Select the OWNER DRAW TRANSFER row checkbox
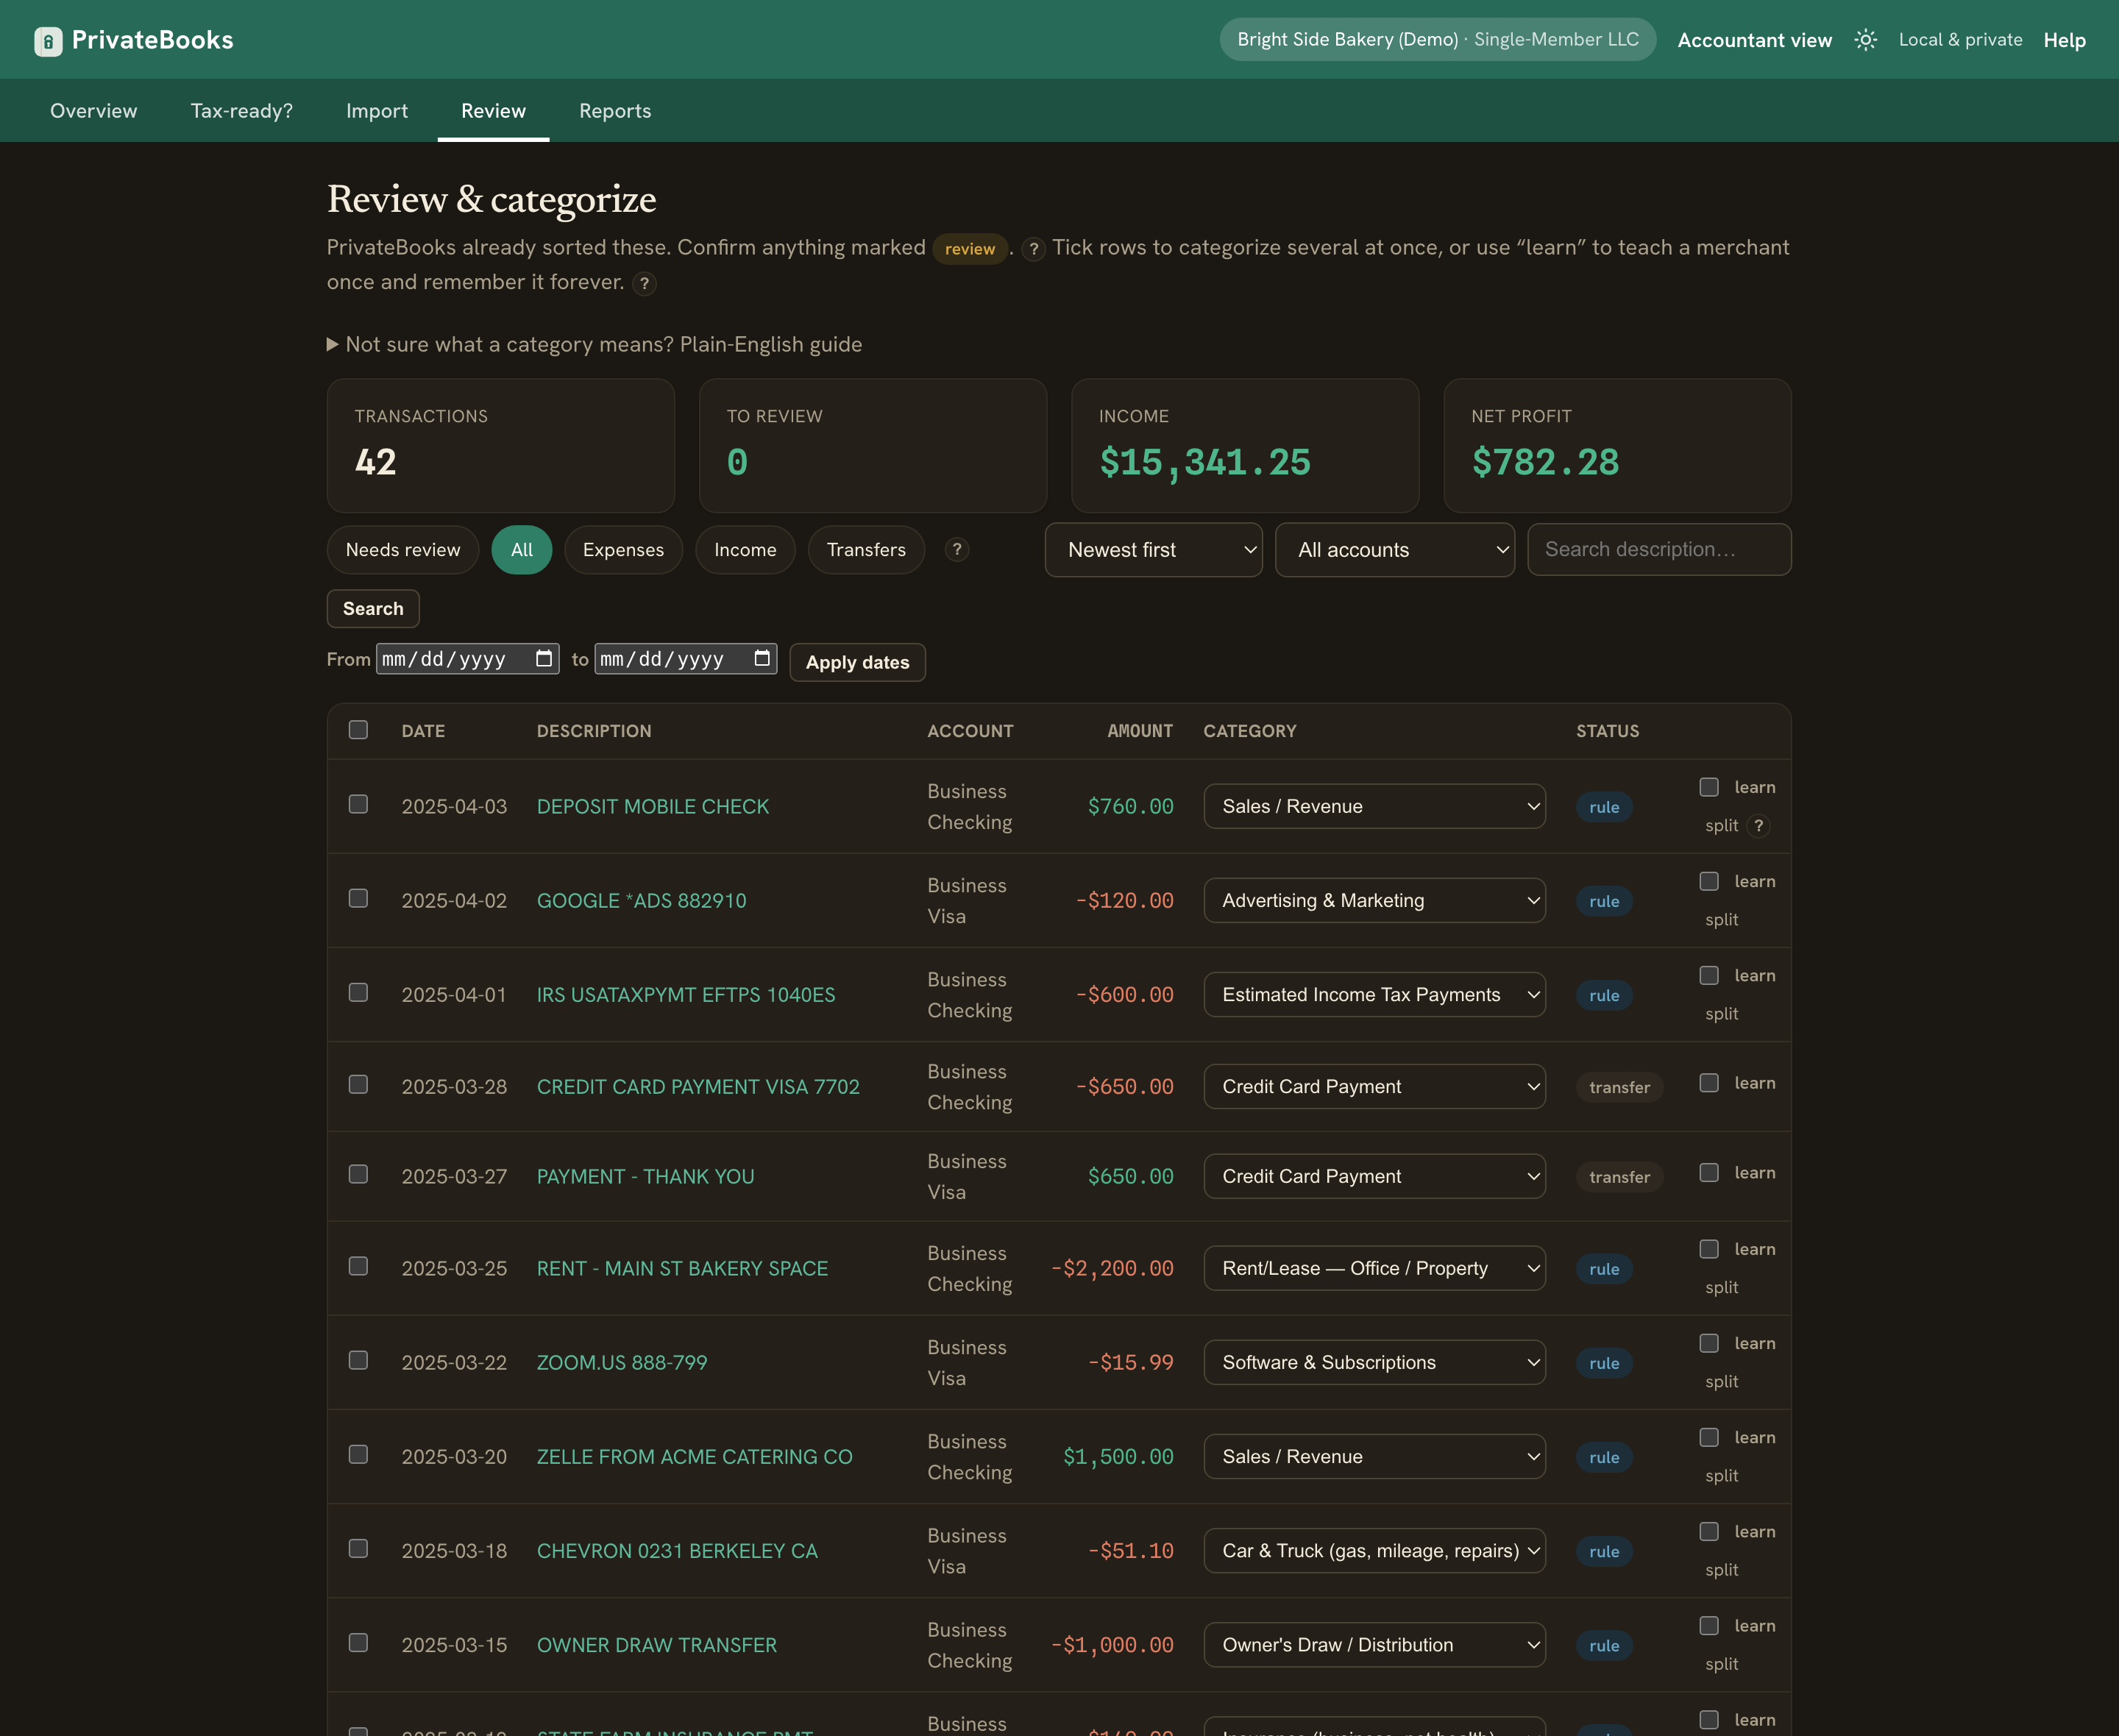Screen dimensions: 2119x1736 click(358, 1643)
